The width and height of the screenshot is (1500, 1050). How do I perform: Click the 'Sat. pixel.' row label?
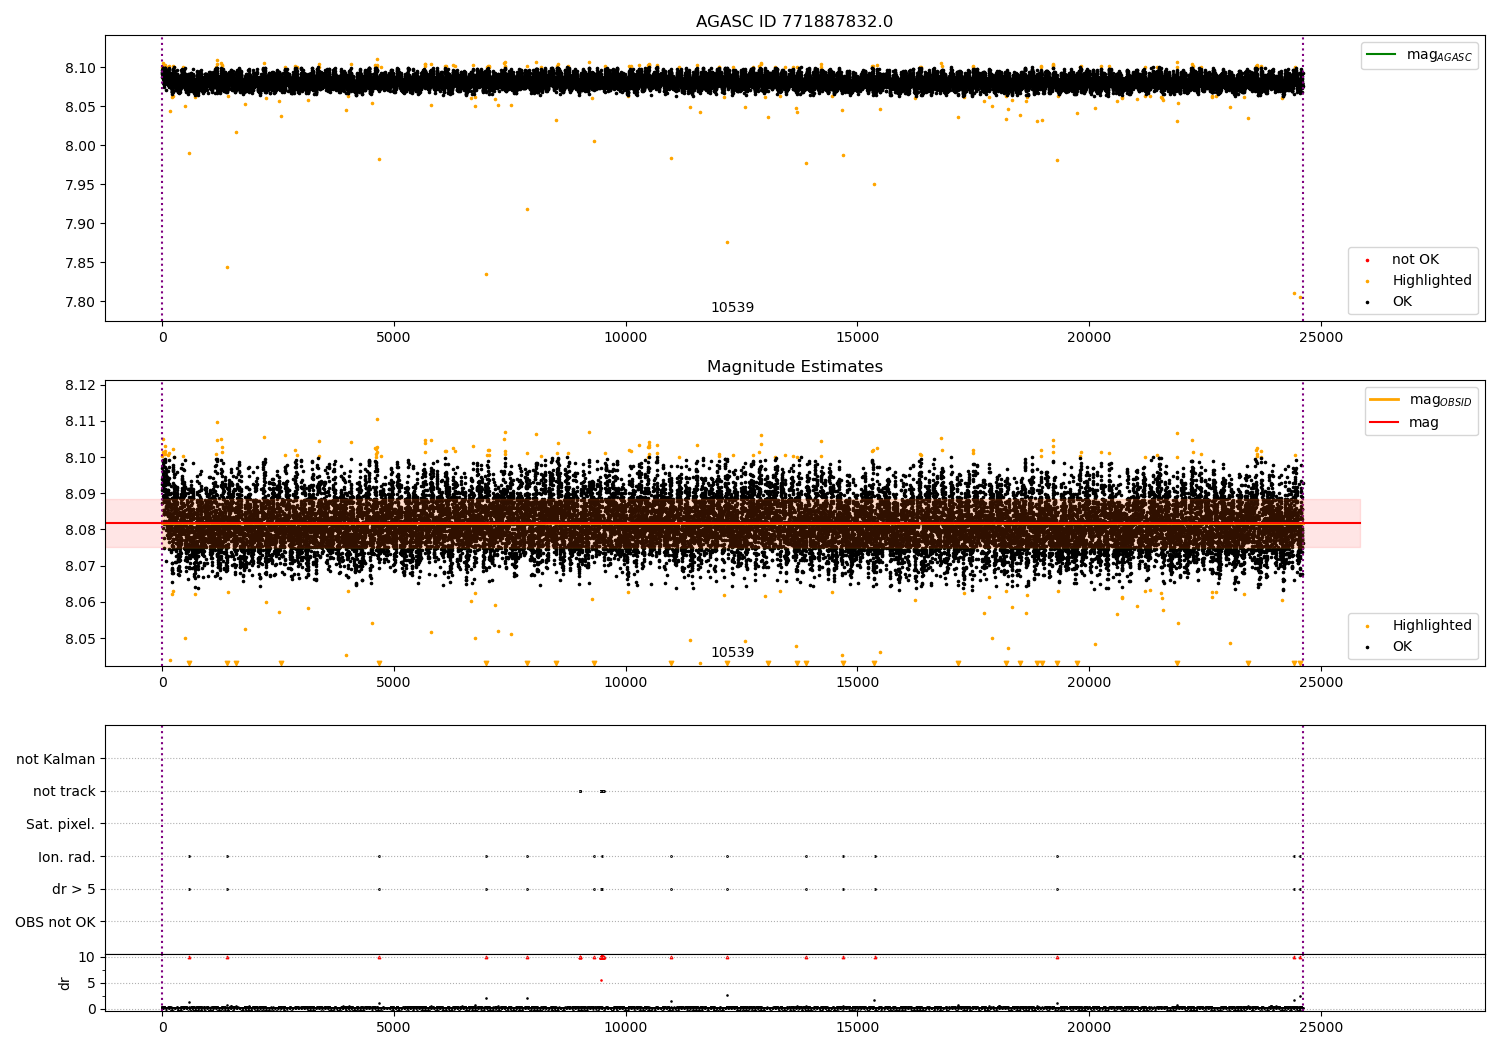(x=61, y=824)
